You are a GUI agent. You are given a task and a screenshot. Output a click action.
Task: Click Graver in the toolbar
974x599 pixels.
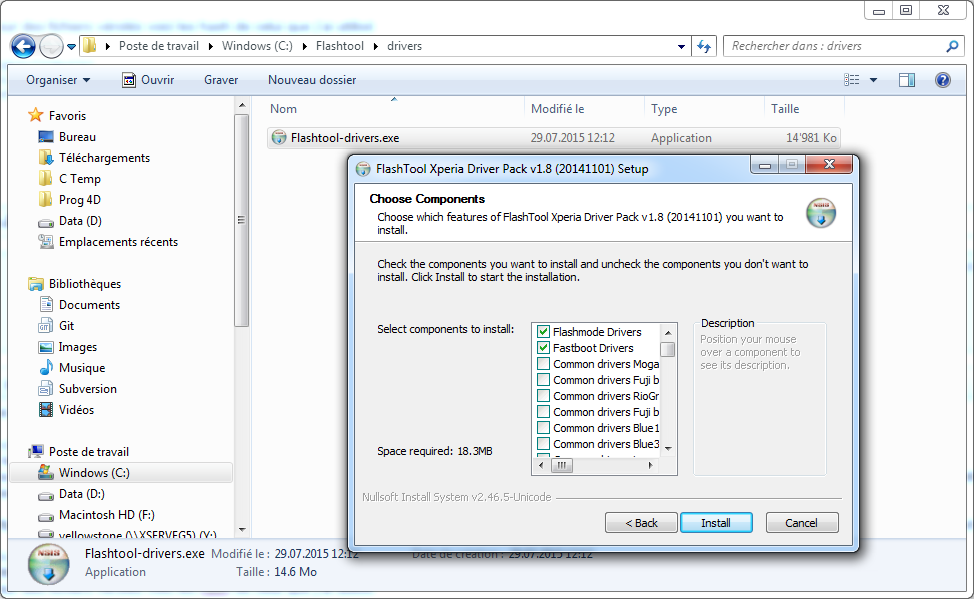pyautogui.click(x=221, y=80)
